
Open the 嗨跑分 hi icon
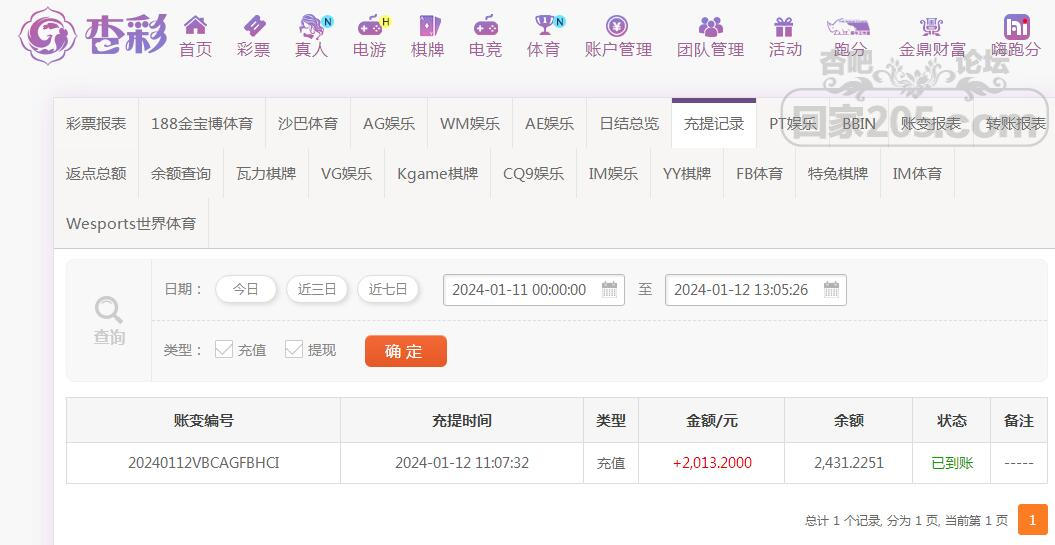(1017, 26)
